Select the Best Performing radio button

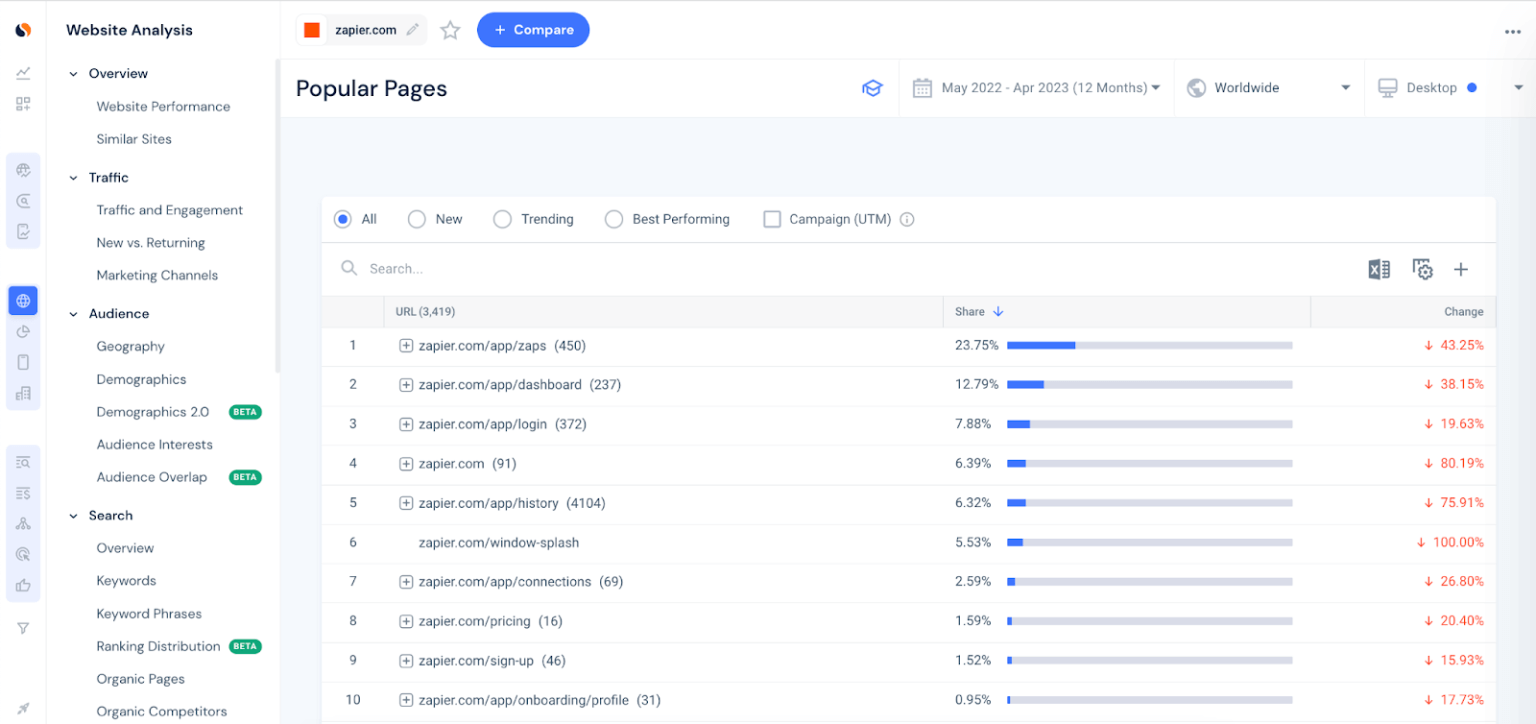[613, 219]
